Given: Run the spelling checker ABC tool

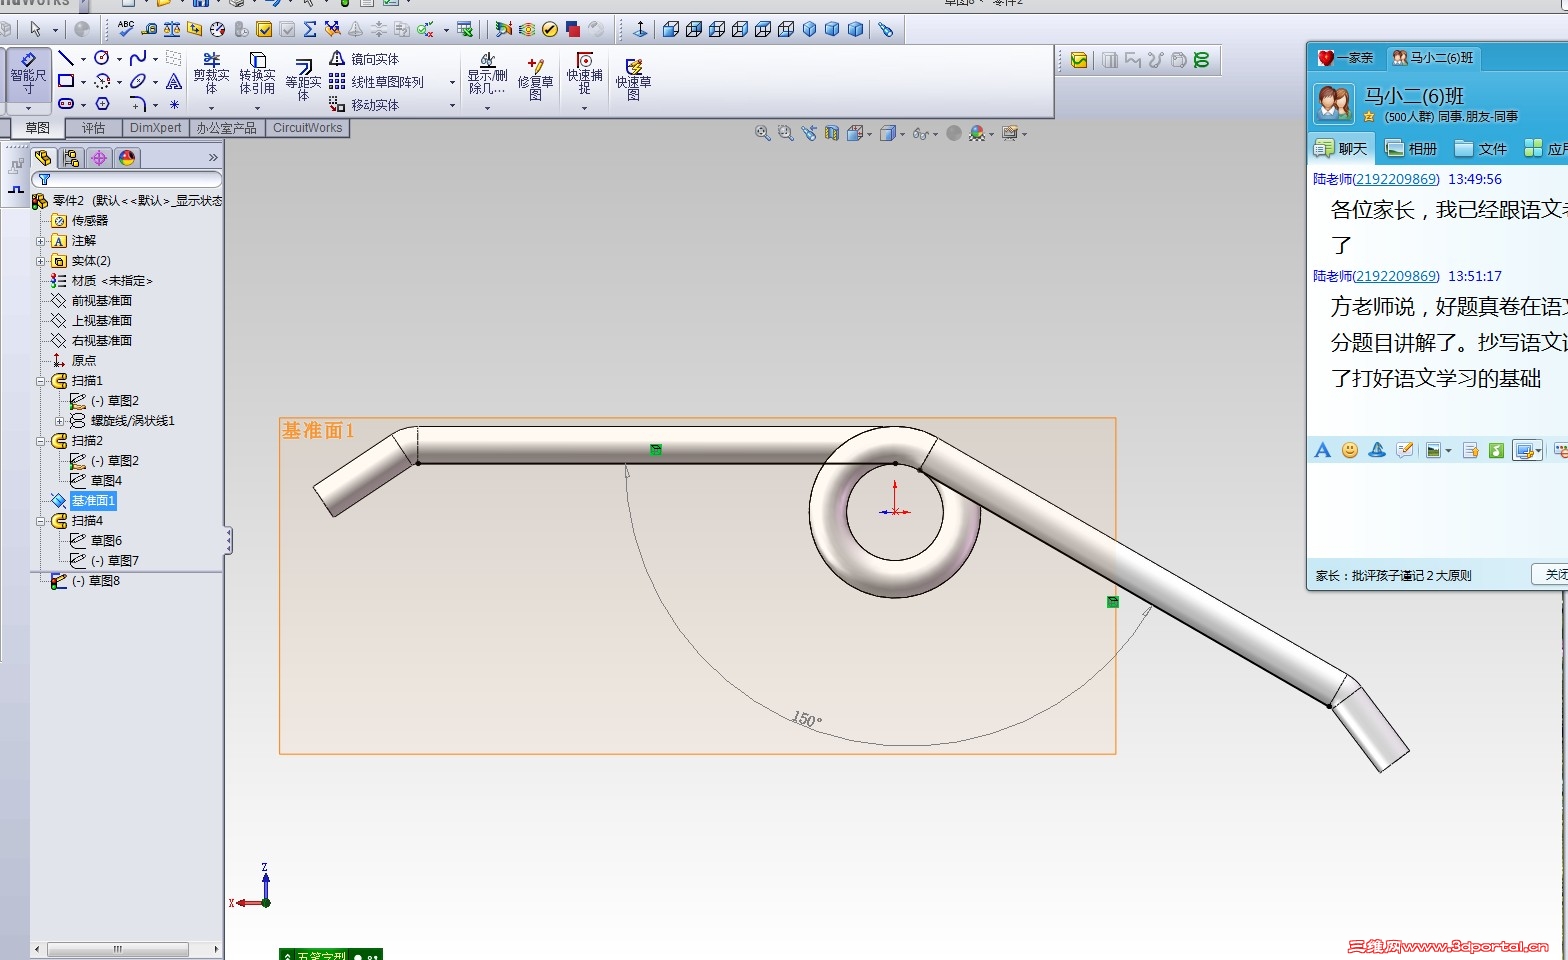Looking at the screenshot, I should pyautogui.click(x=126, y=29).
